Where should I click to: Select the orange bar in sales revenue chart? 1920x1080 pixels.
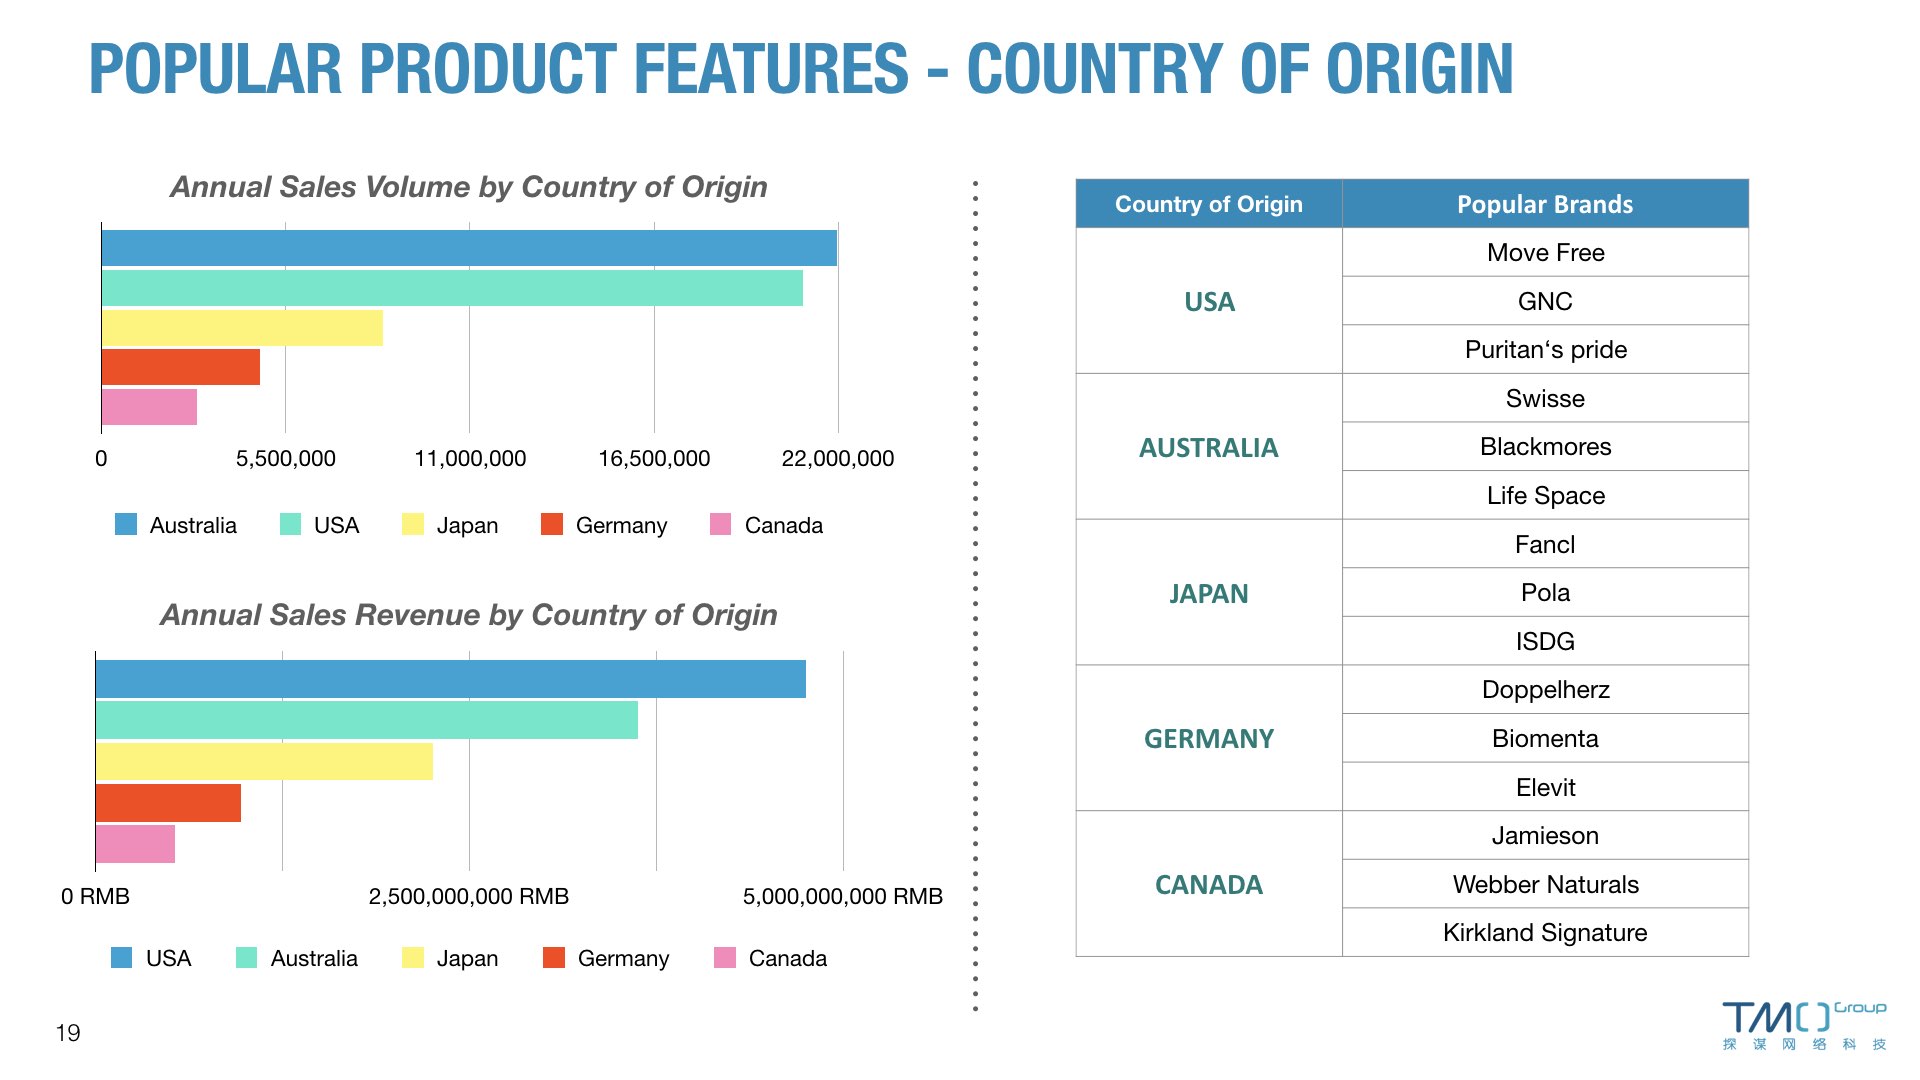pyautogui.click(x=168, y=803)
